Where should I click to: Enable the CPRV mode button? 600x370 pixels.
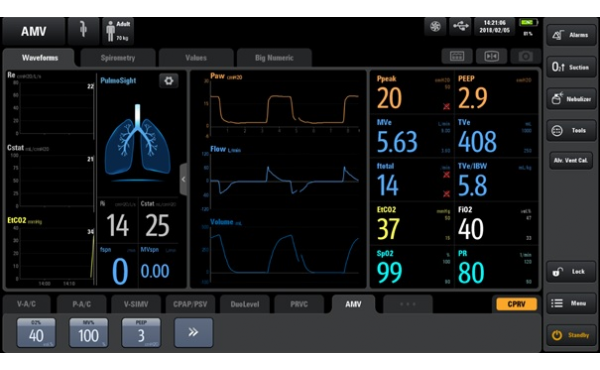516,304
